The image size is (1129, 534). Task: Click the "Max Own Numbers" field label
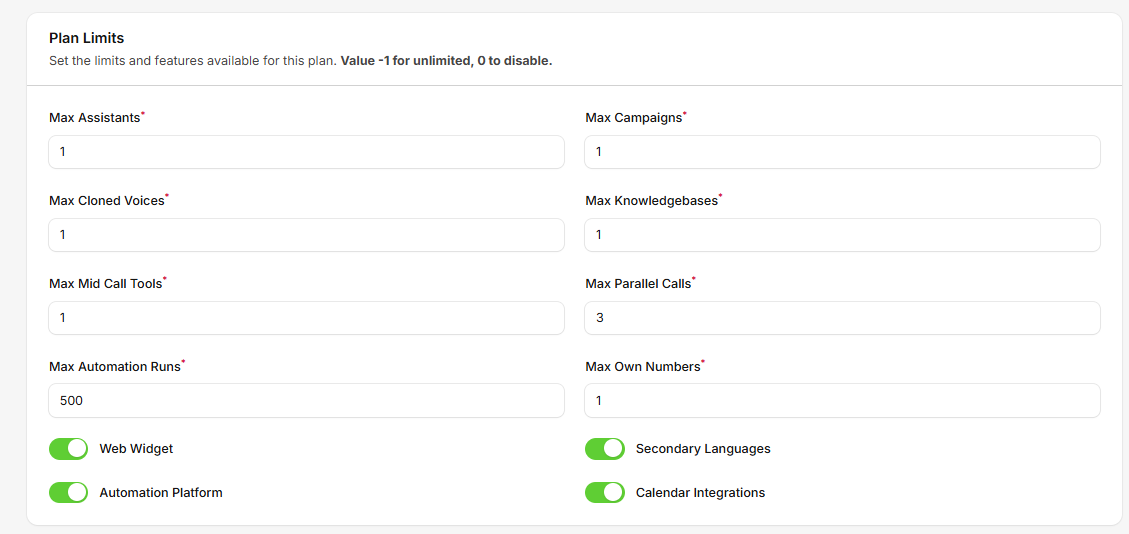(642, 367)
